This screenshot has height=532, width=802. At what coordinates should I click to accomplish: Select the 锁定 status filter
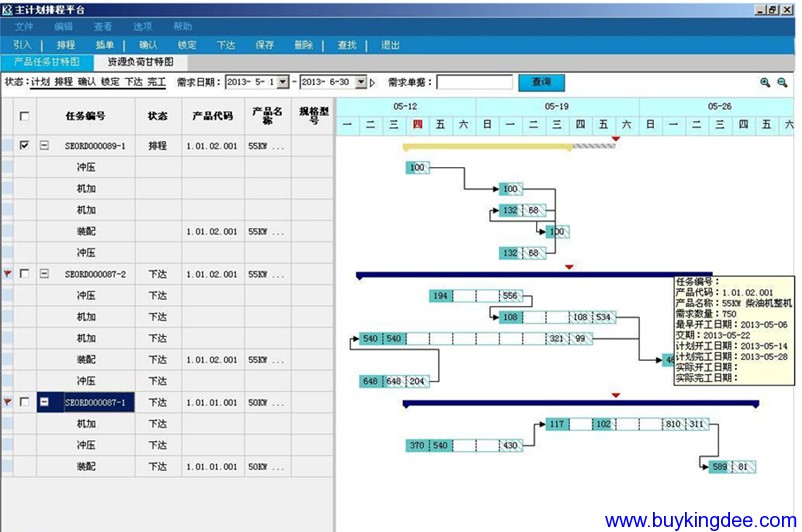click(x=110, y=82)
